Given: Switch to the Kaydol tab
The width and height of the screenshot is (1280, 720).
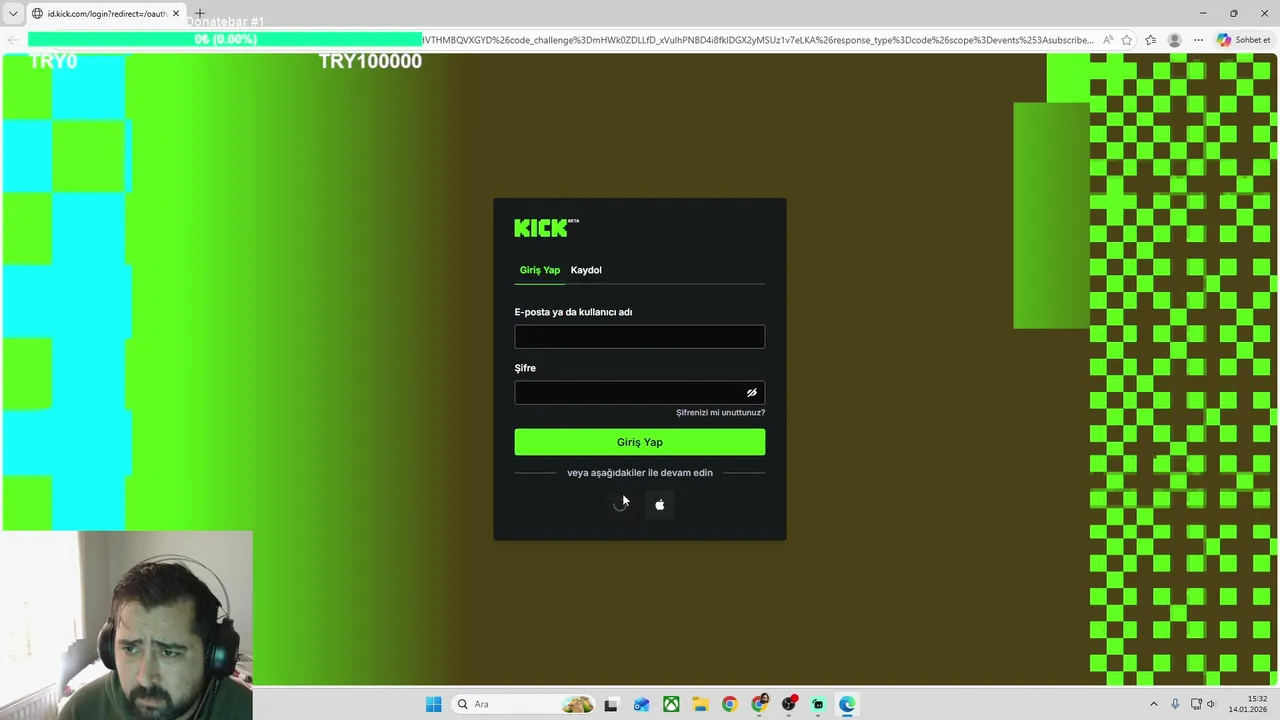Looking at the screenshot, I should 586,270.
